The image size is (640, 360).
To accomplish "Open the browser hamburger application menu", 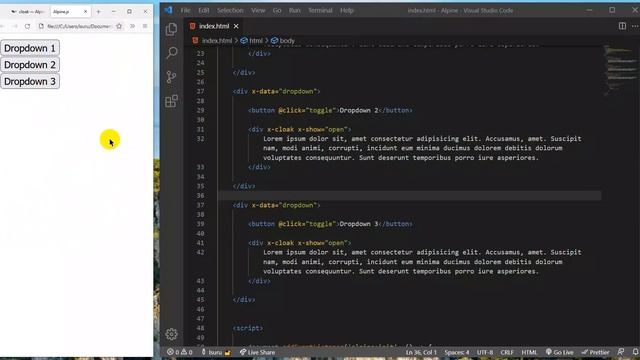I will pyautogui.click(x=145, y=26).
